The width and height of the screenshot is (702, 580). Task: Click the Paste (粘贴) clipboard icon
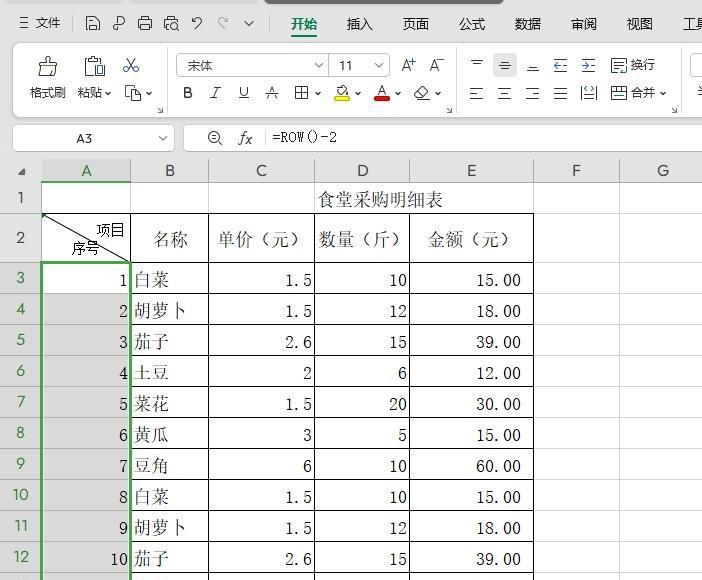click(x=94, y=66)
